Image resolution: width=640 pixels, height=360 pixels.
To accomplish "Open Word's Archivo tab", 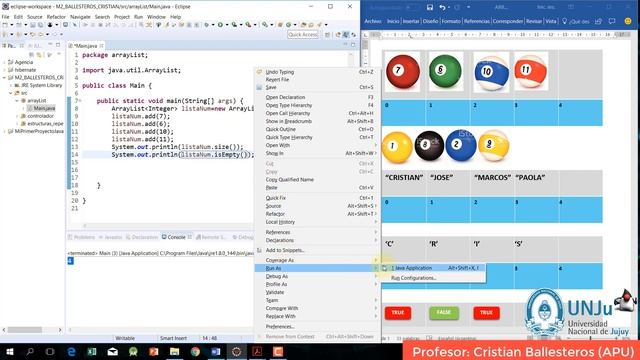I will [x=373, y=21].
